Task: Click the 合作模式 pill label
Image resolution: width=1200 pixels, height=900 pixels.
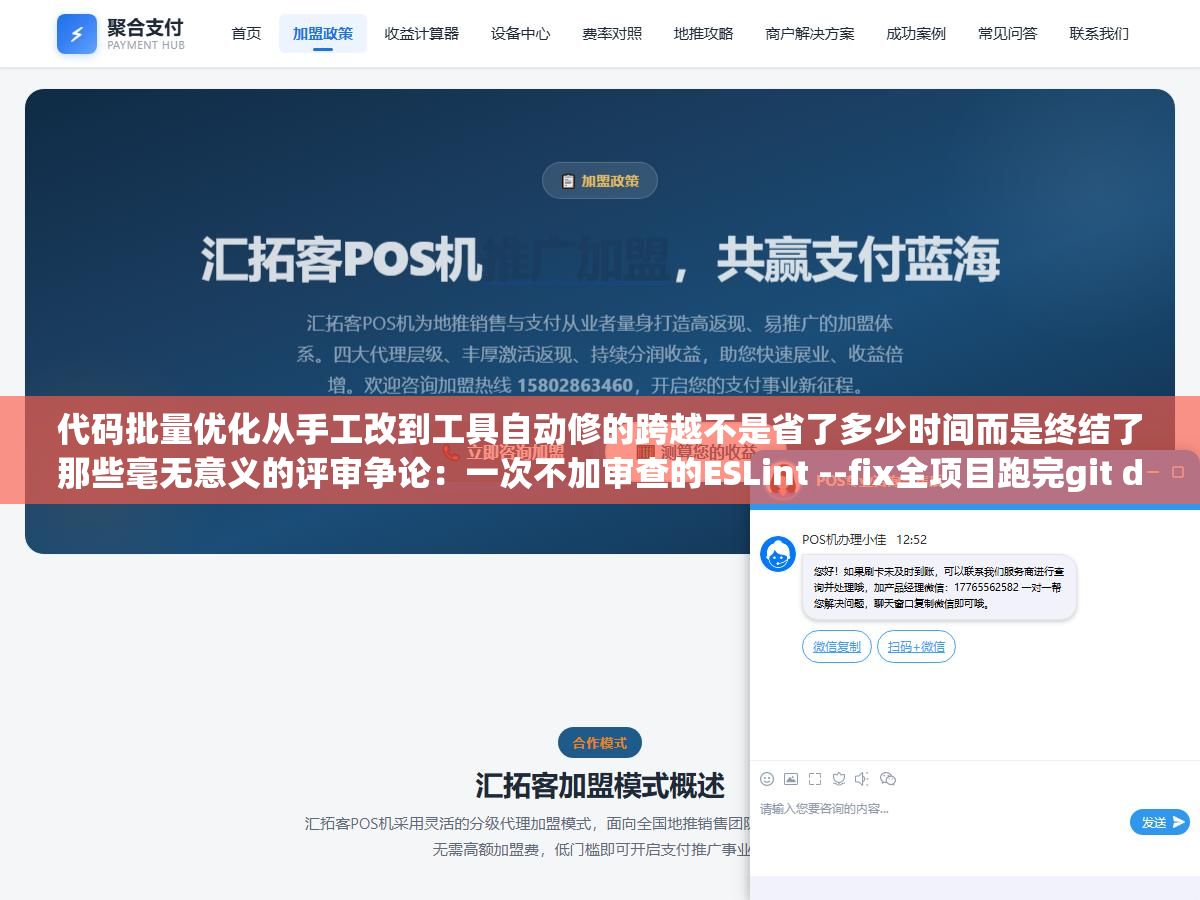Action: [x=600, y=743]
